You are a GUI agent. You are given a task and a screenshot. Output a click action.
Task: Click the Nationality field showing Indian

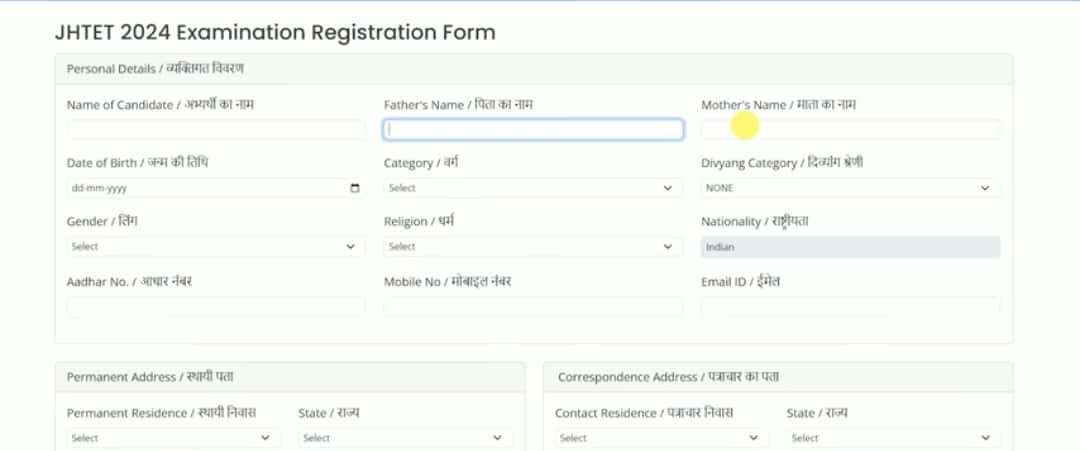[850, 247]
